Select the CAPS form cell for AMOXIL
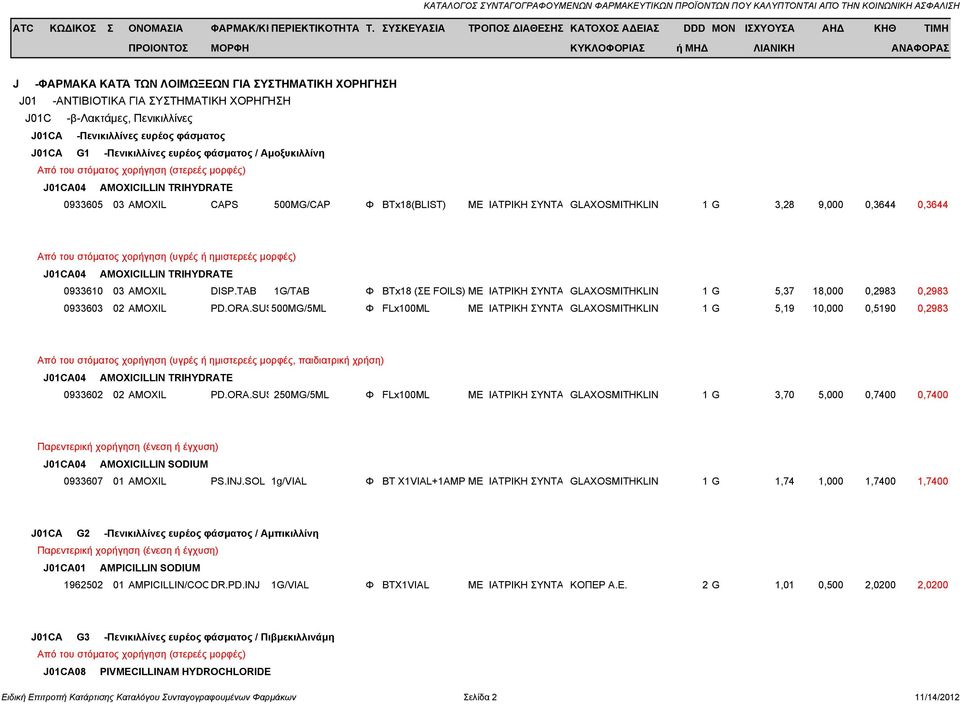This screenshot has width=960, height=704. tap(224, 204)
